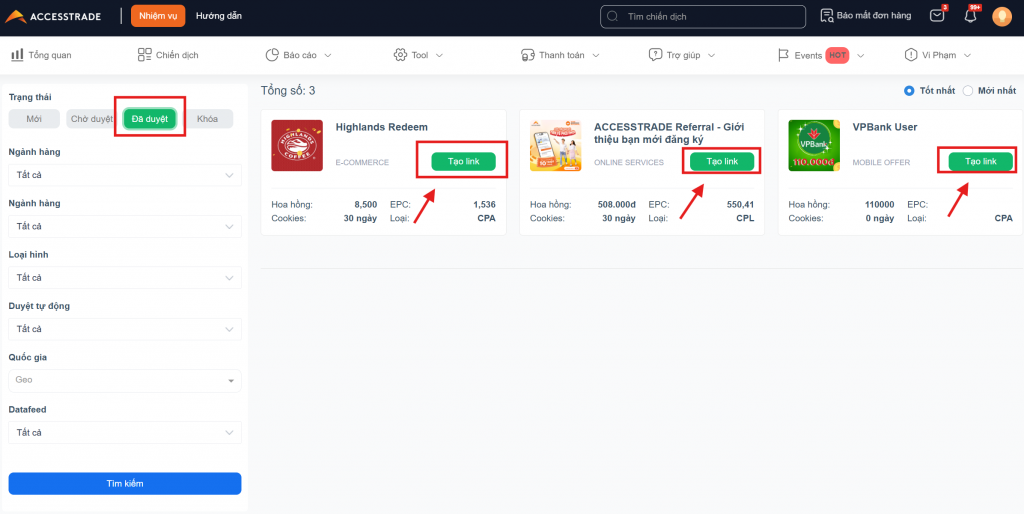Click the Trợ giúp question icon
This screenshot has width=1024, height=514.
point(655,55)
